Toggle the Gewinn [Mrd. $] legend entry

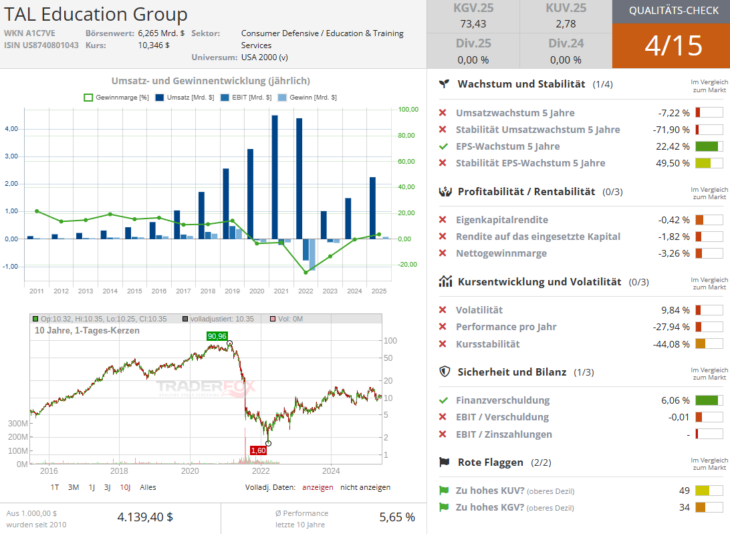pyautogui.click(x=307, y=97)
